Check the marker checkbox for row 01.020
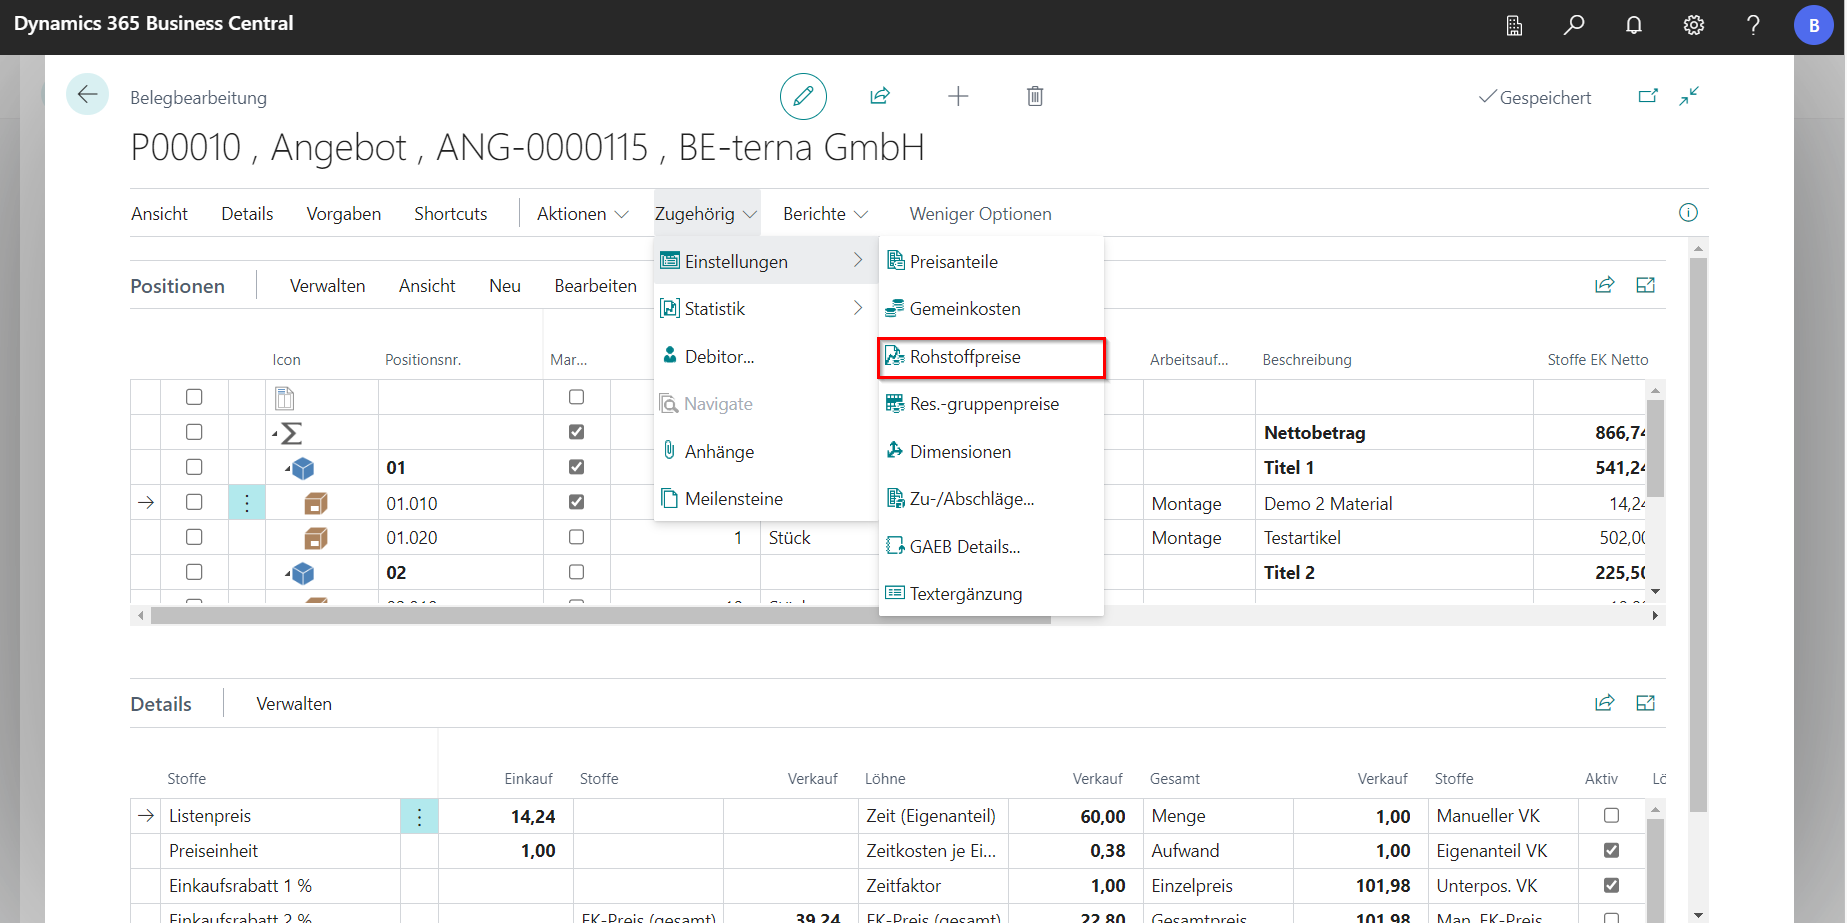Image resolution: width=1847 pixels, height=923 pixels. (x=576, y=537)
